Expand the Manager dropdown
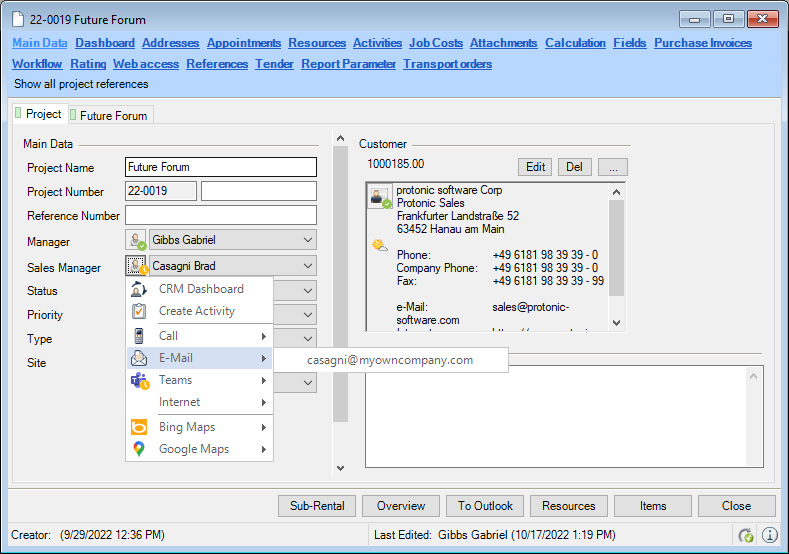Image resolution: width=789 pixels, height=554 pixels. click(x=308, y=240)
